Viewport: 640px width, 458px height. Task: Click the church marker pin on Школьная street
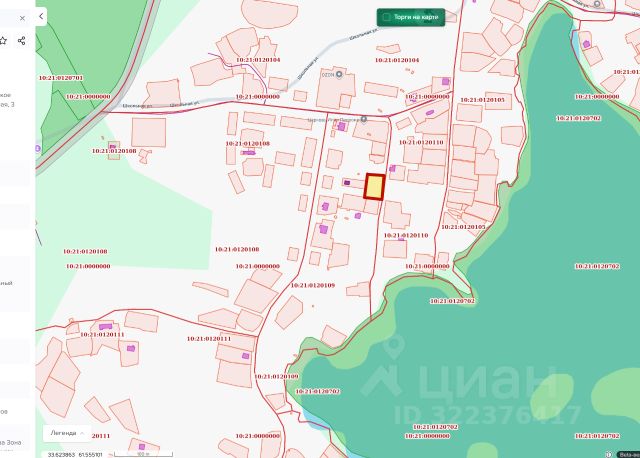click(364, 119)
